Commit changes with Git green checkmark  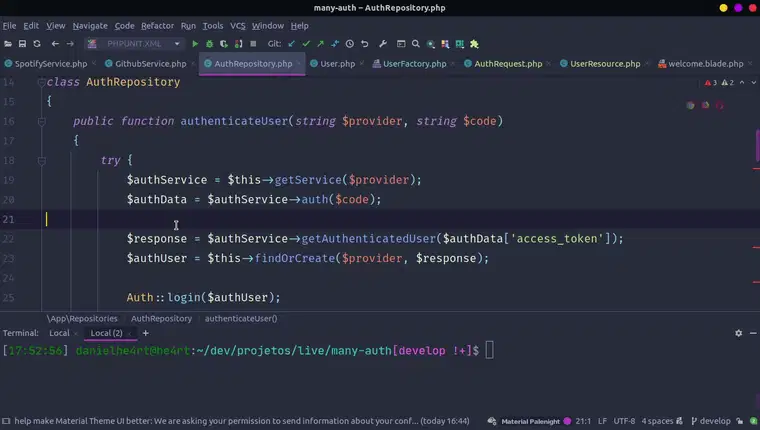pos(306,44)
